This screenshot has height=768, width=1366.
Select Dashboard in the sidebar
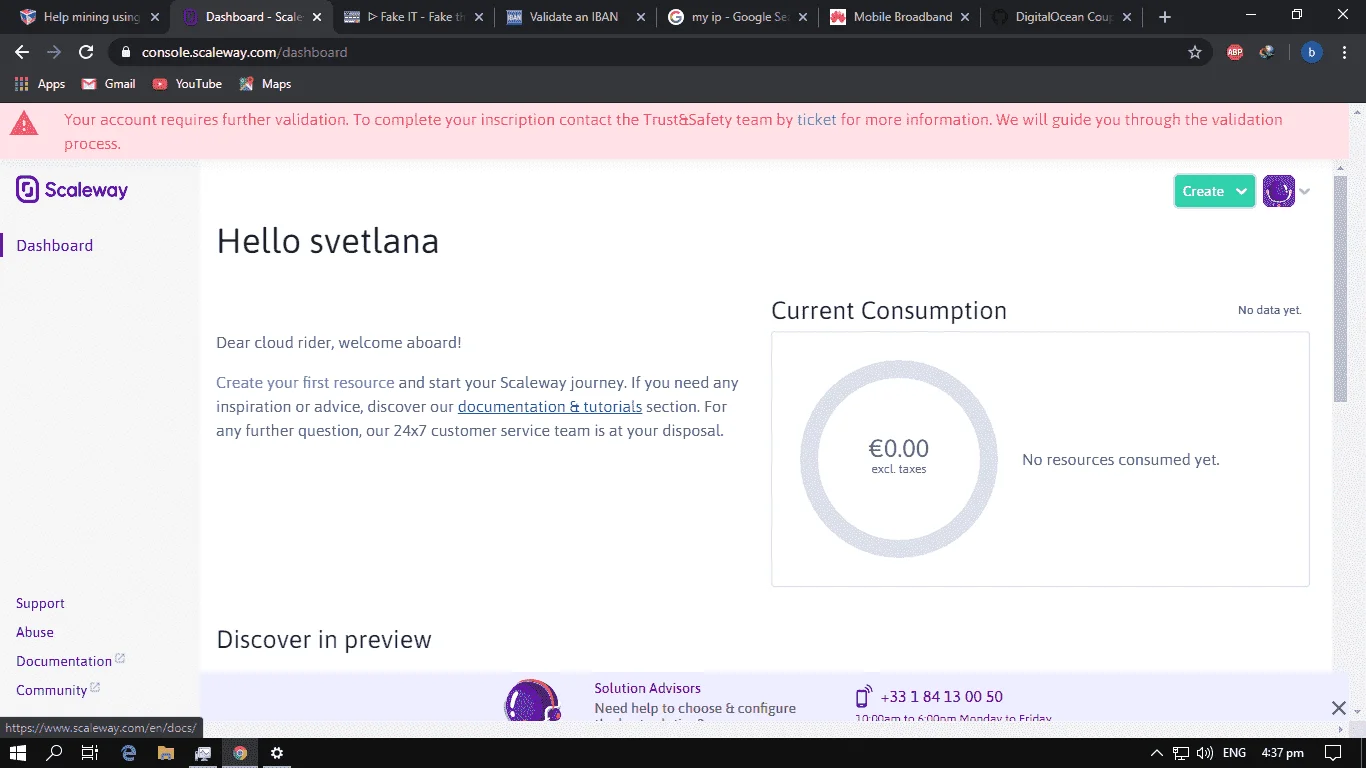coord(55,245)
